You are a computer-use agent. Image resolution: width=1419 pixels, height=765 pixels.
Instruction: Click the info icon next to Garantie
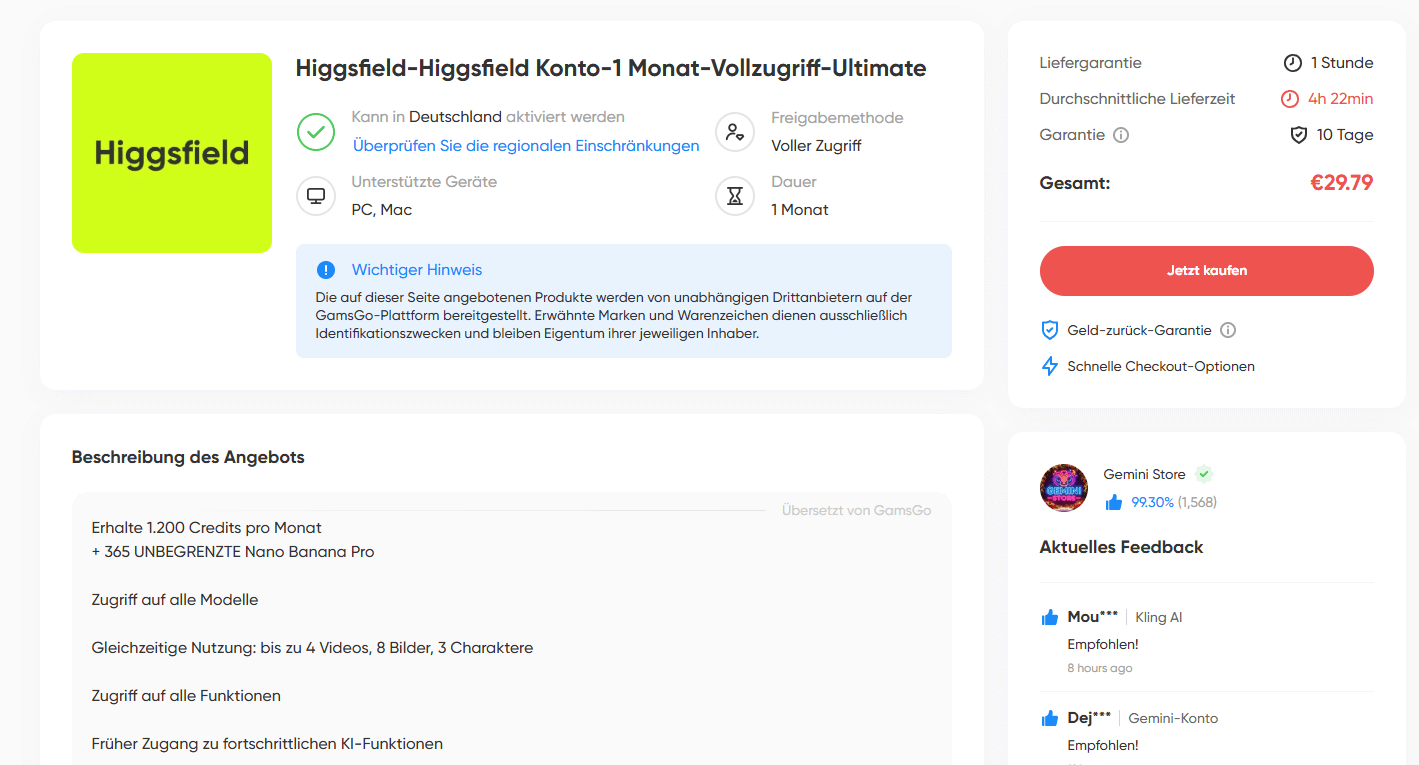tap(1121, 135)
